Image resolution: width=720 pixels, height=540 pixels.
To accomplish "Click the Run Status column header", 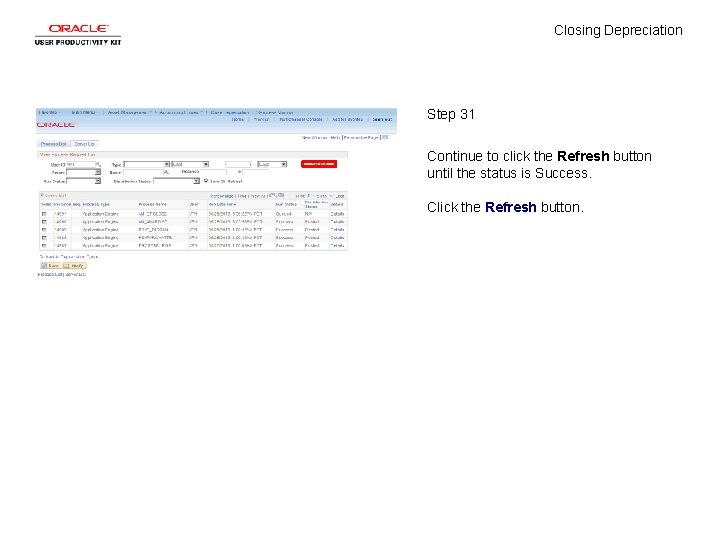I will [286, 204].
